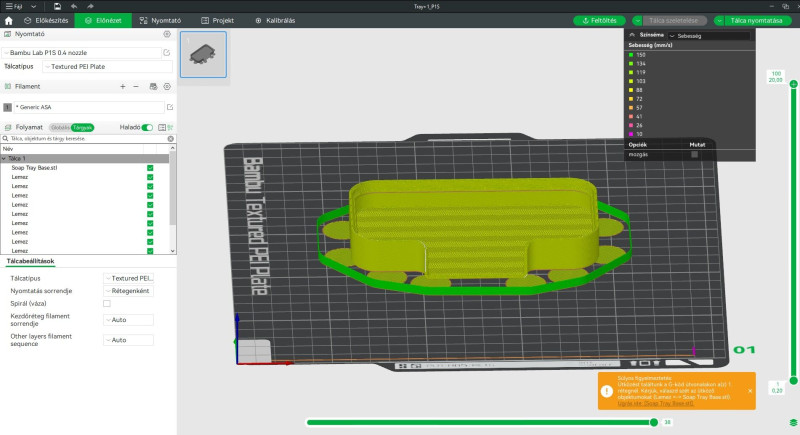Screen dimensions: 800x435
Task: Edit the Bambu Lab P1S preset
Action: coord(166,53)
